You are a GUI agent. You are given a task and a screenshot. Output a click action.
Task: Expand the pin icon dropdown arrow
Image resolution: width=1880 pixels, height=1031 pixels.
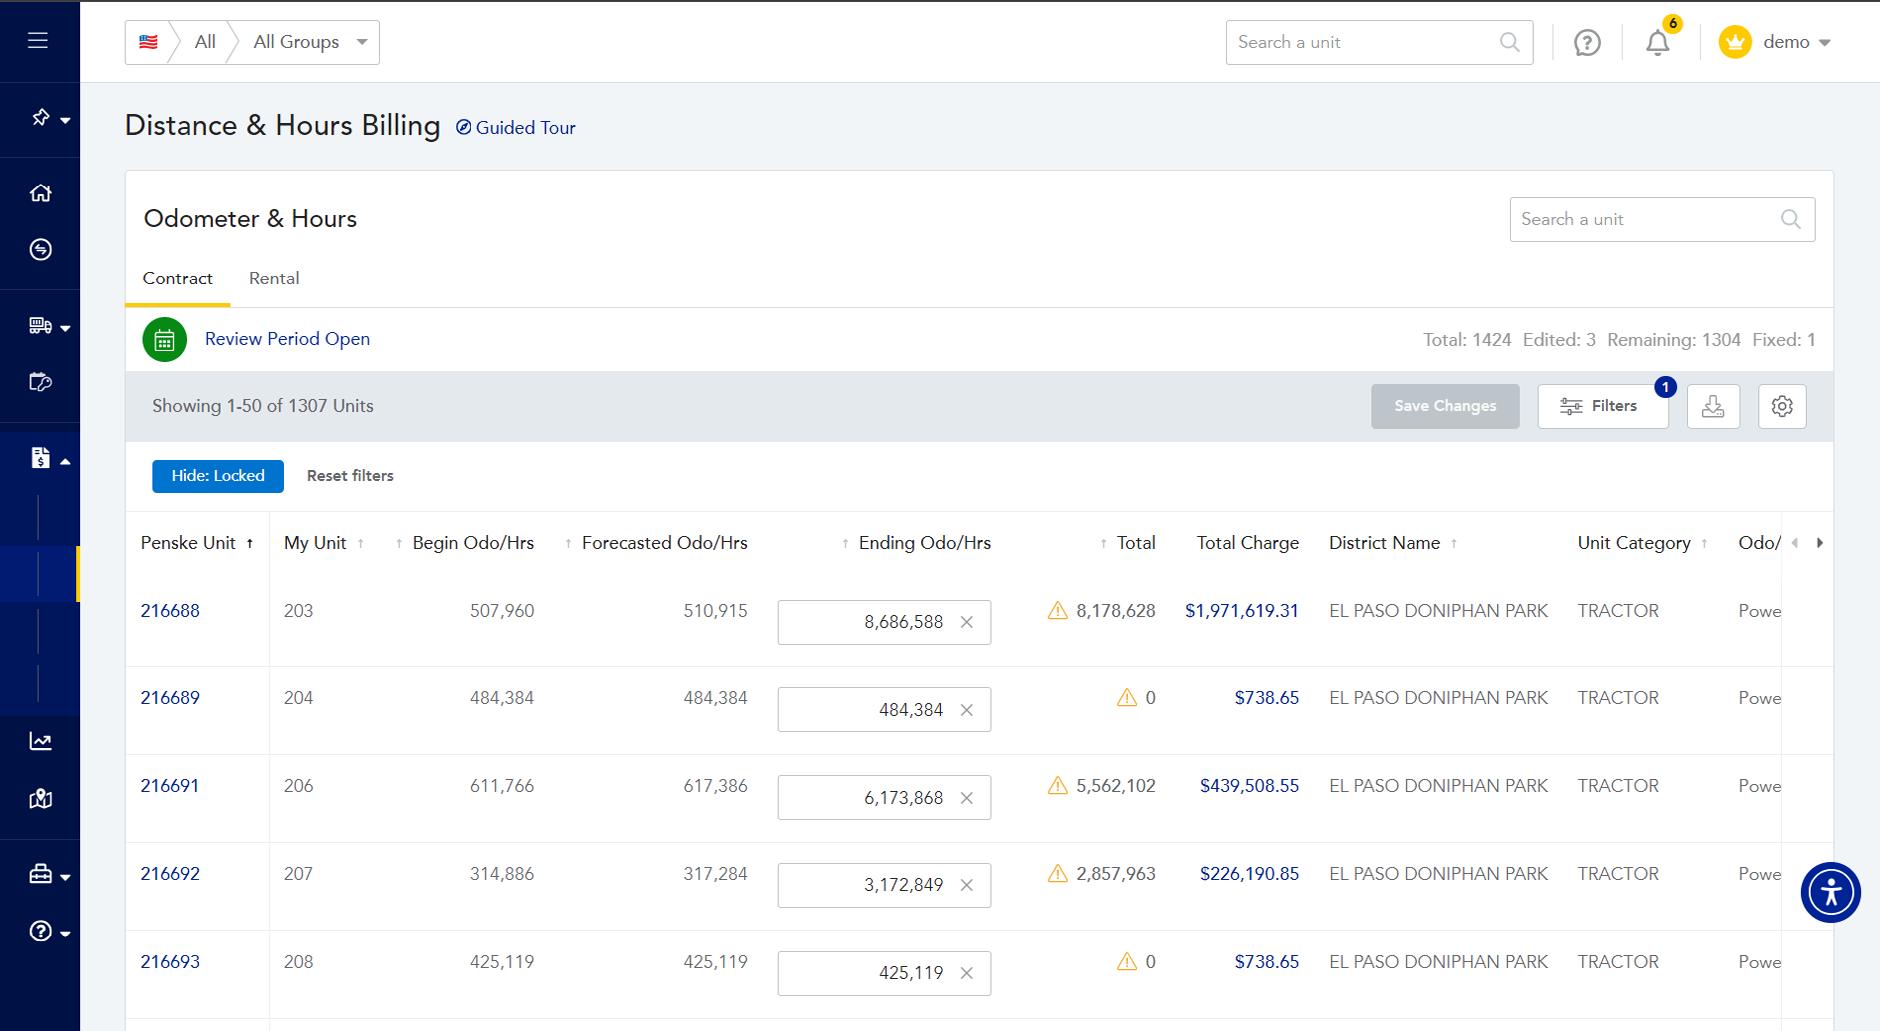65,120
